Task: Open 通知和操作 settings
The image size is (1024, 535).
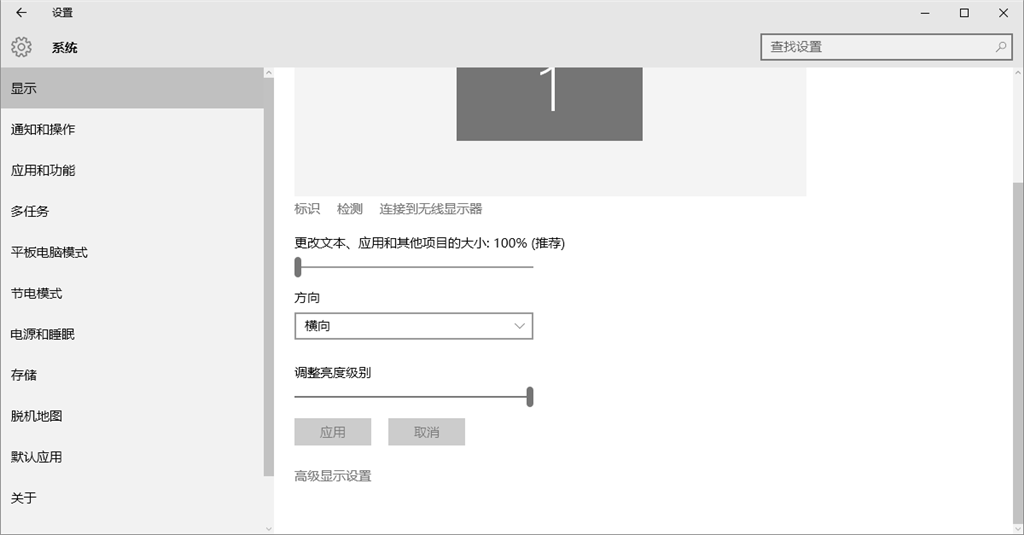Action: 132,129
